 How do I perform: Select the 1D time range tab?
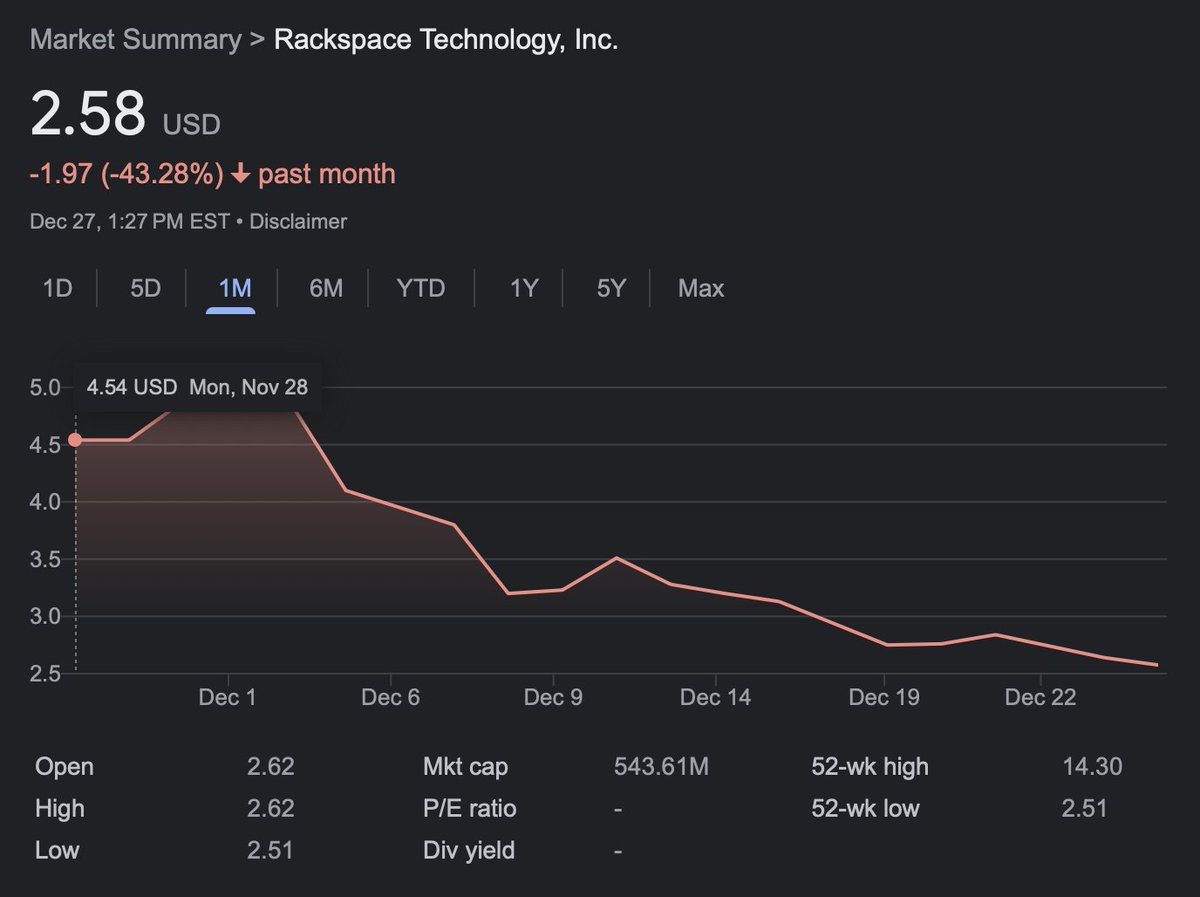pyautogui.click(x=58, y=289)
